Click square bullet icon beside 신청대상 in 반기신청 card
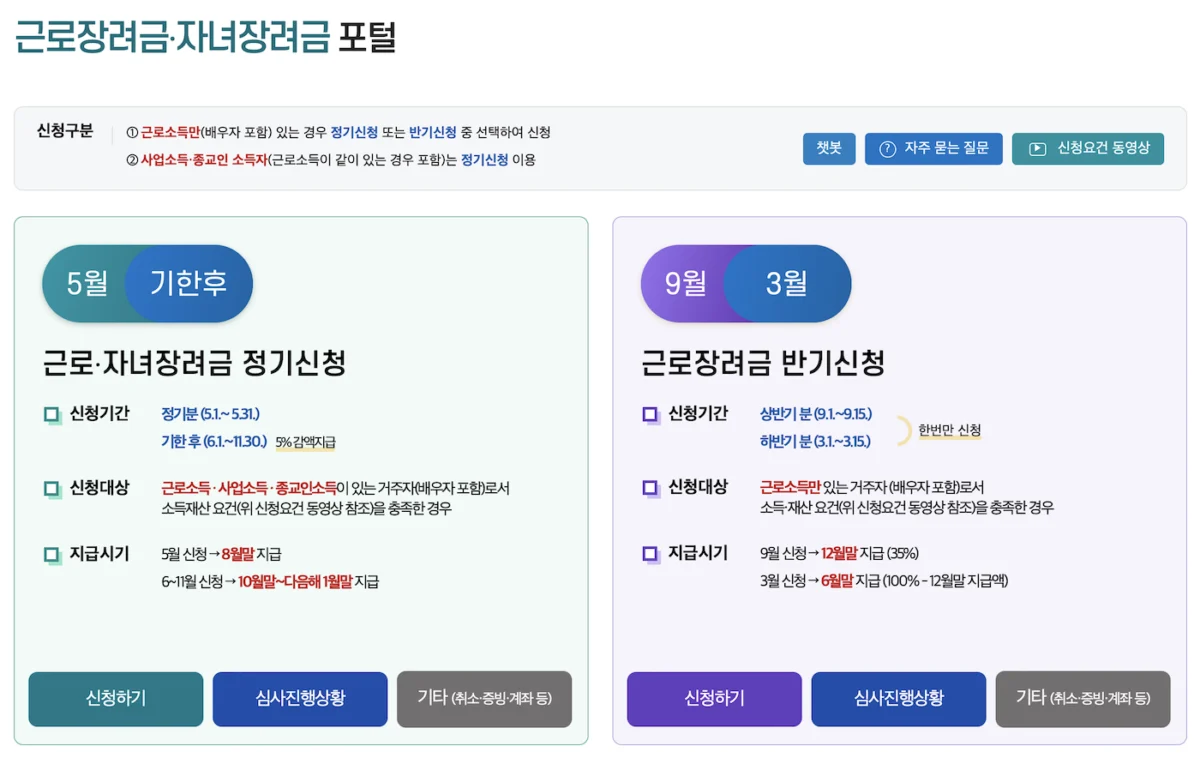Image resolution: width=1200 pixels, height=758 pixels. pyautogui.click(x=650, y=488)
